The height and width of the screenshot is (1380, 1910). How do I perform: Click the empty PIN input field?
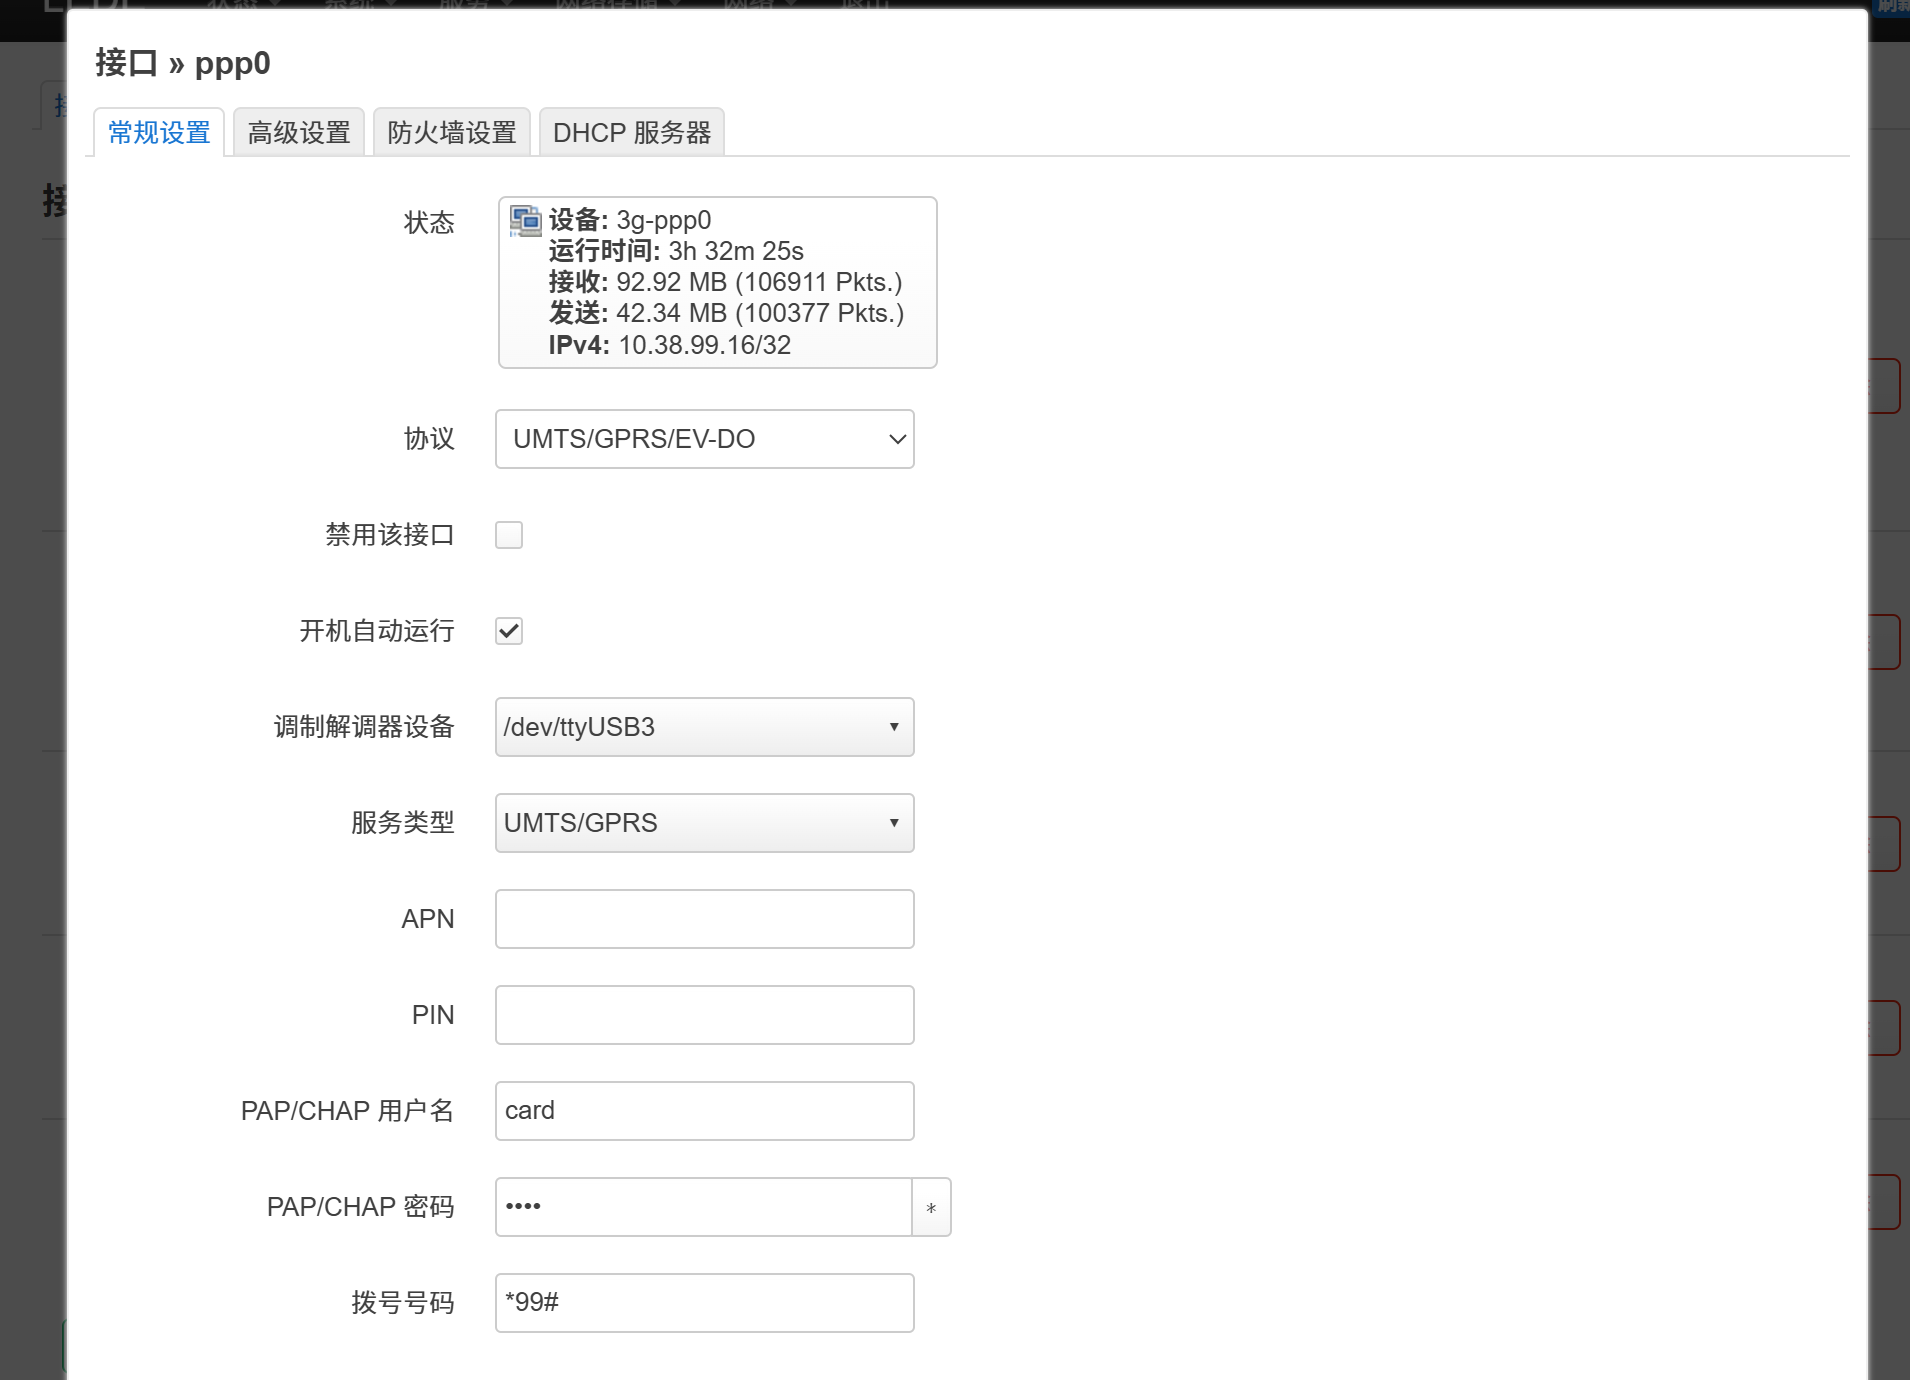click(703, 1014)
